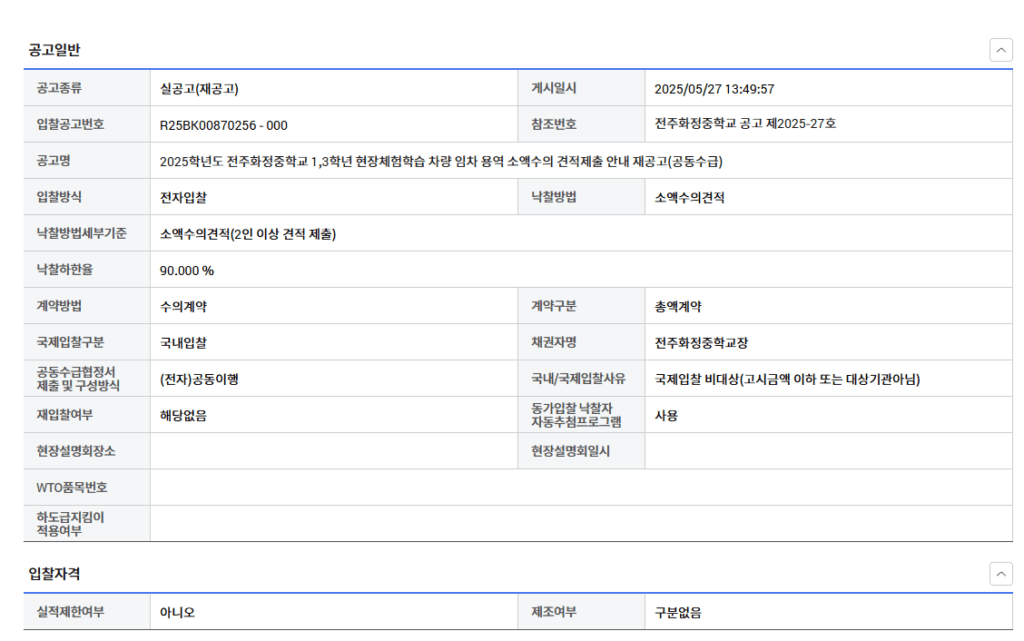Click the 현장설명회장소 label
The width and height of the screenshot is (1024, 641).
(76, 451)
